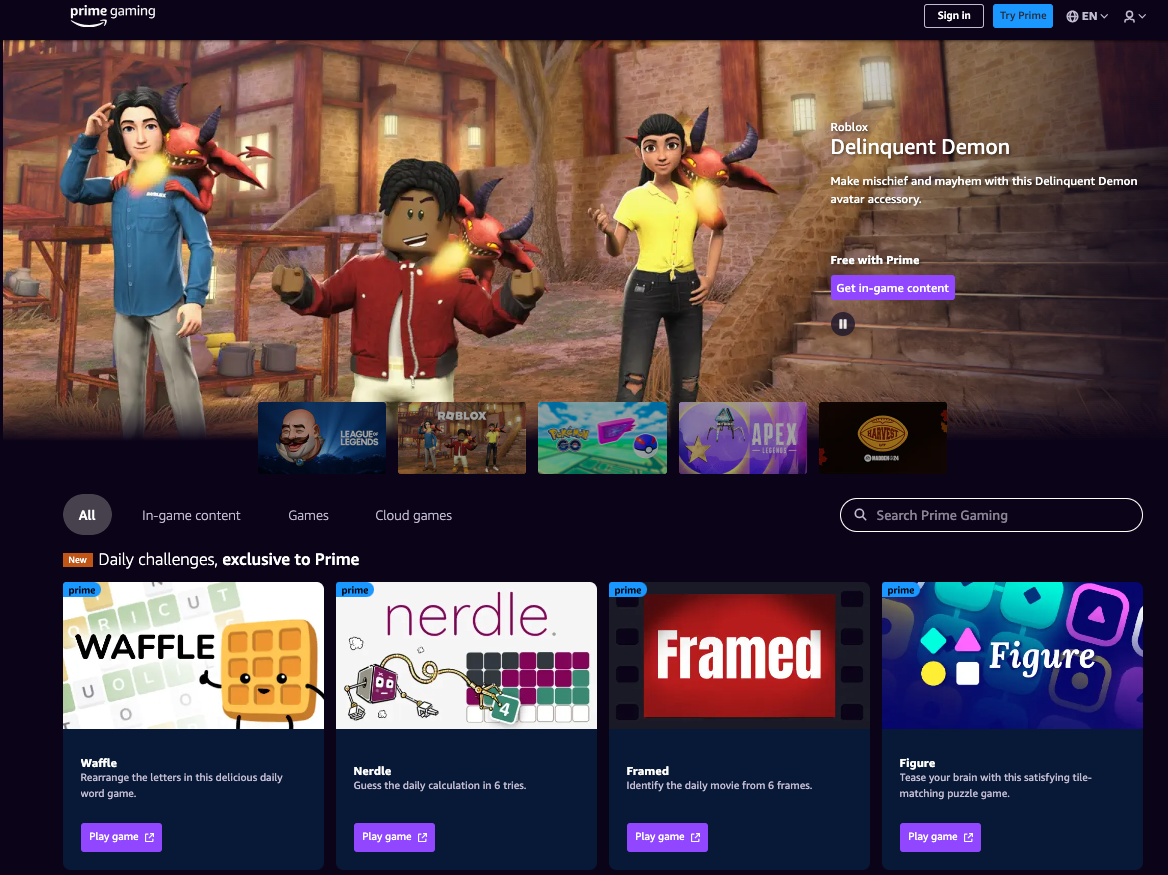Screen dimensions: 1168x875
Task: Switch to the All tab
Action: click(x=87, y=515)
